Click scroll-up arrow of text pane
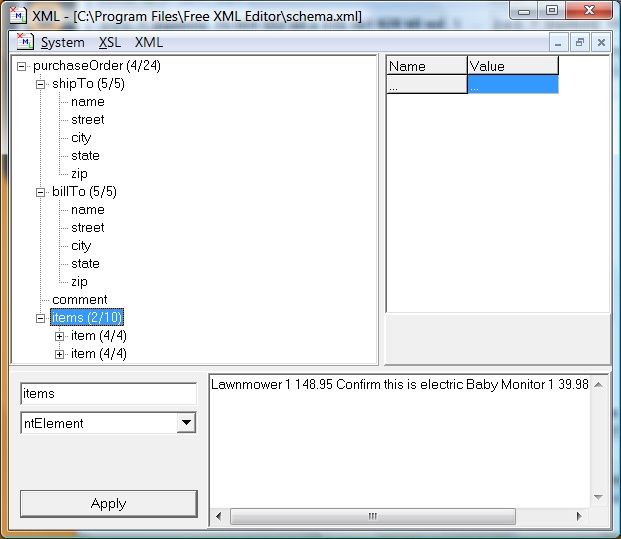Viewport: 621px width, 539px height. pos(598,385)
